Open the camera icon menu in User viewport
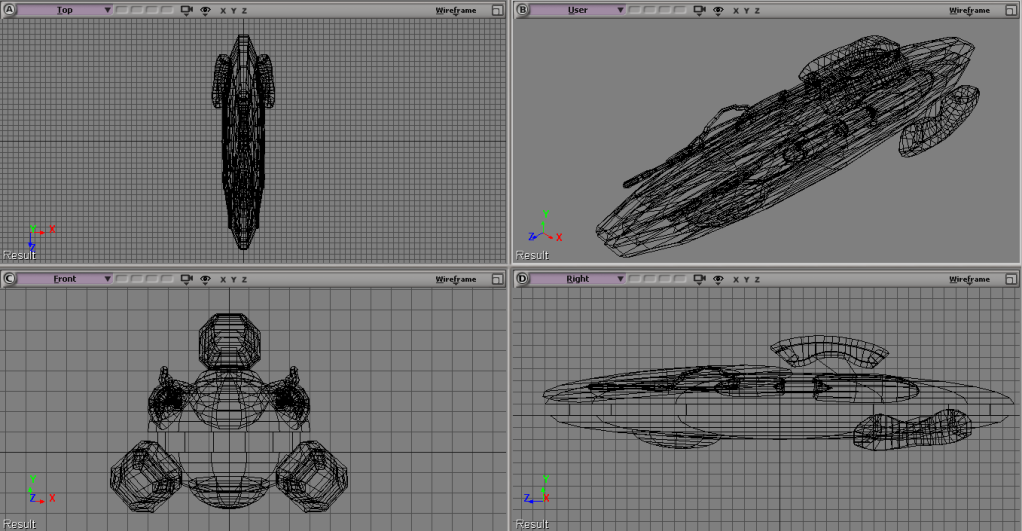 click(699, 10)
